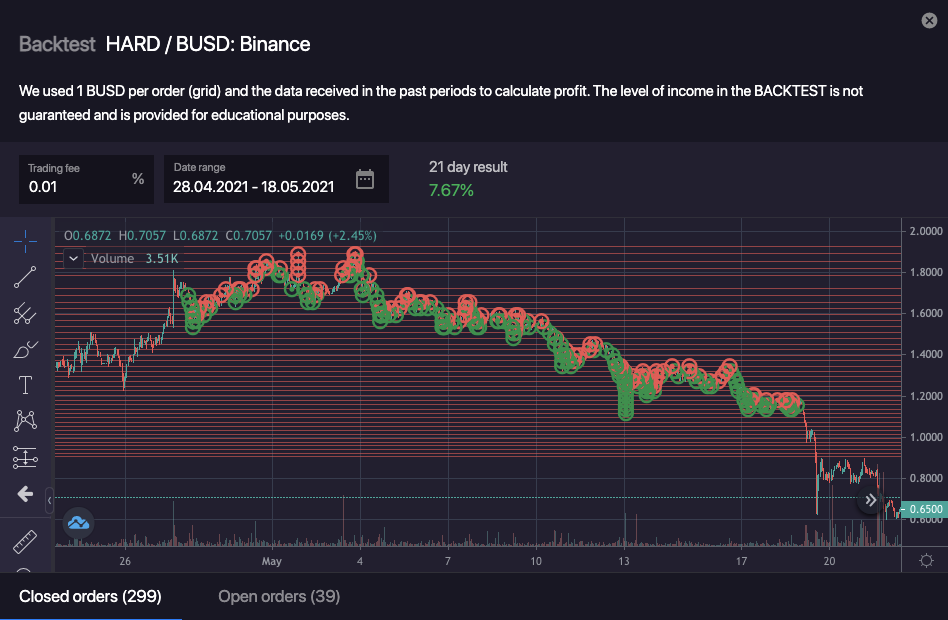The width and height of the screenshot is (948, 620).
Task: Select the crosshair cursor tool
Action: tap(25, 241)
